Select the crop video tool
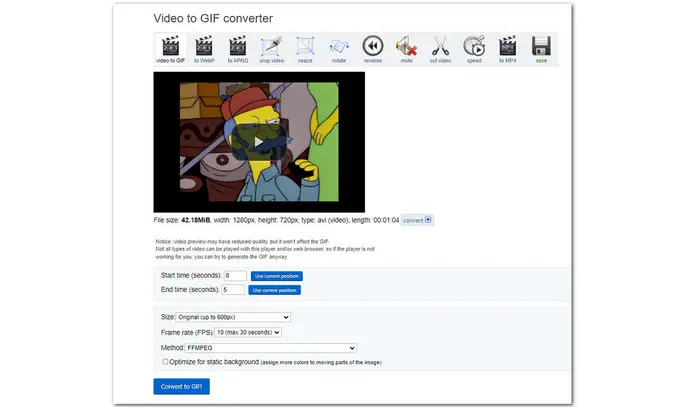700x407 pixels. pyautogui.click(x=271, y=49)
